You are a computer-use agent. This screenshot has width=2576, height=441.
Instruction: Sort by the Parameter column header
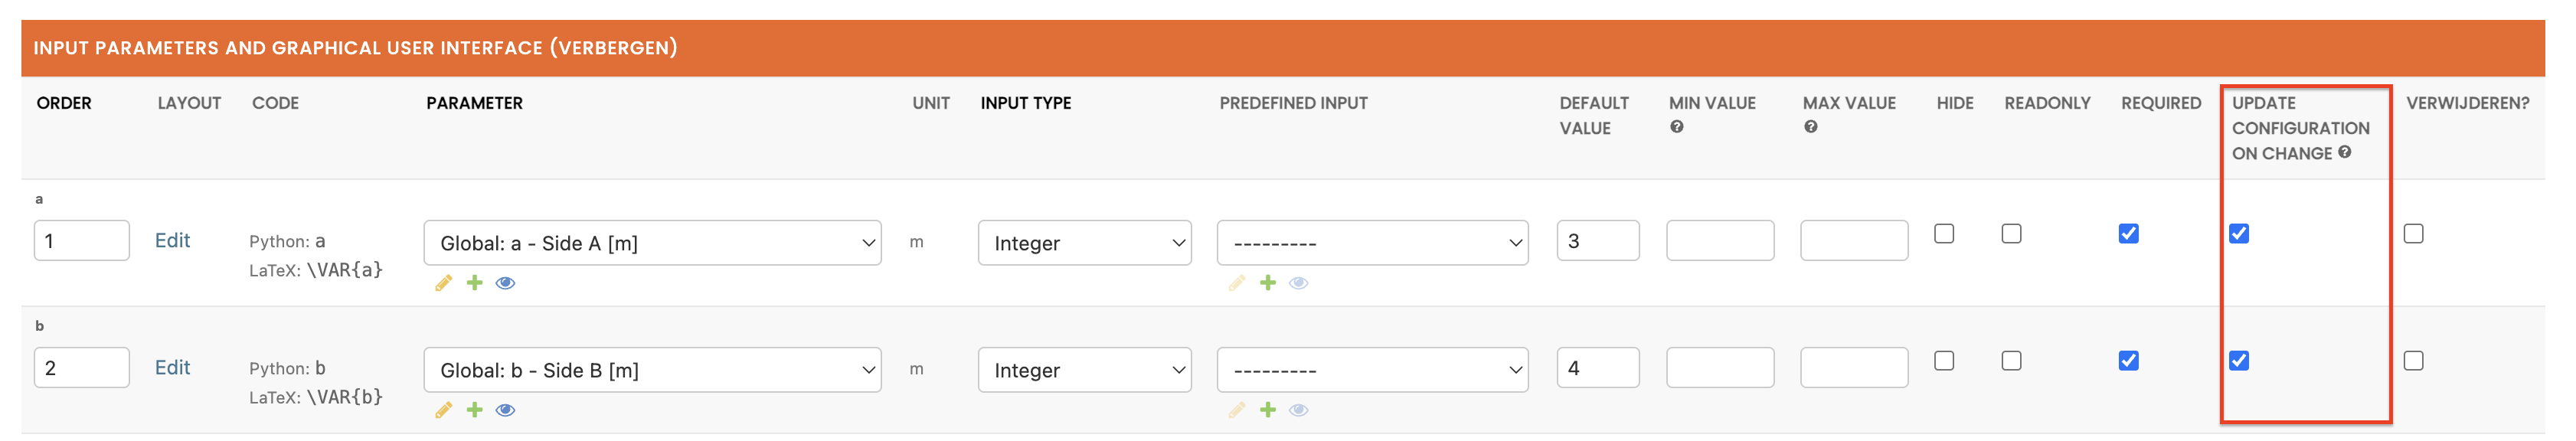tap(474, 103)
